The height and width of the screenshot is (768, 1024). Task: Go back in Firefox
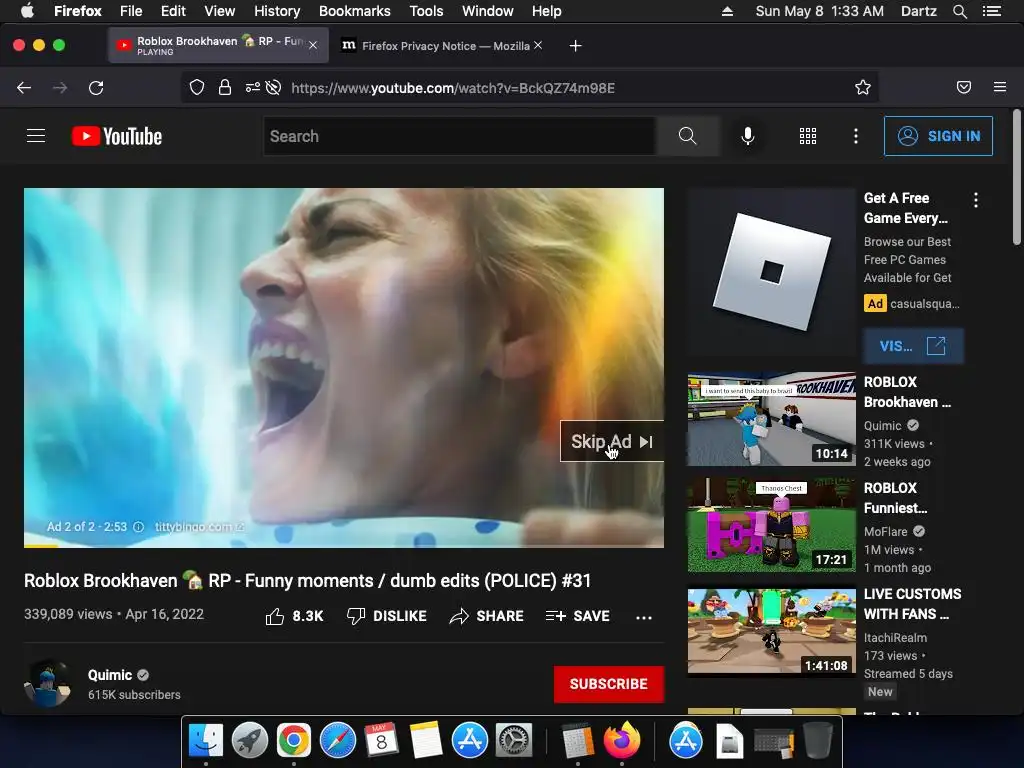(24, 88)
